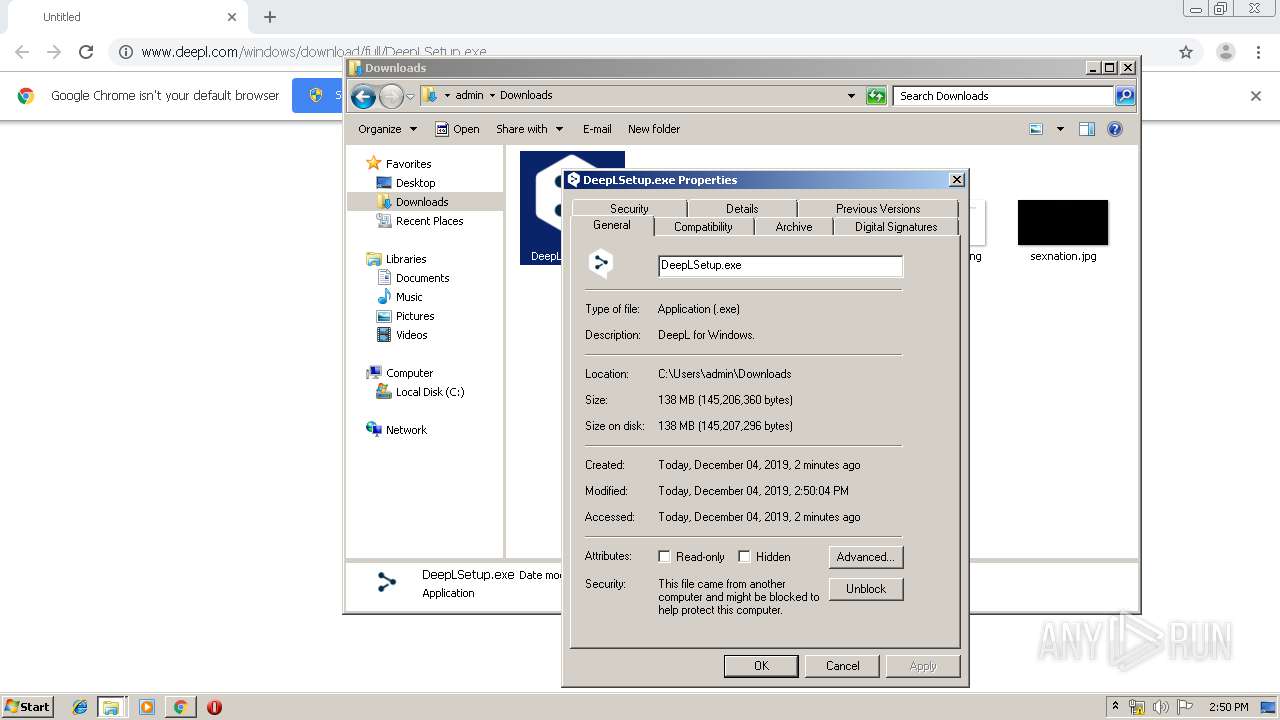Click the green refresh button beside the address bar
Viewport: 1280px width, 720px height.
[876, 96]
